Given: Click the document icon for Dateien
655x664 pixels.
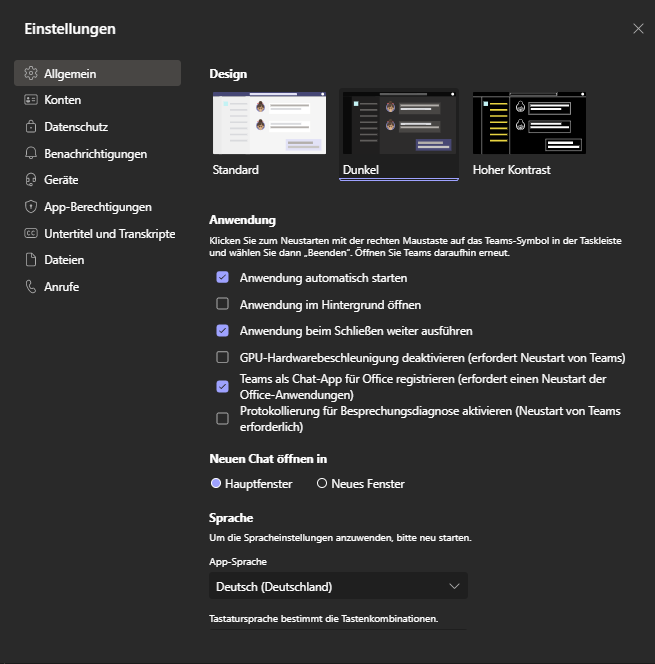Looking at the screenshot, I should 31,260.
